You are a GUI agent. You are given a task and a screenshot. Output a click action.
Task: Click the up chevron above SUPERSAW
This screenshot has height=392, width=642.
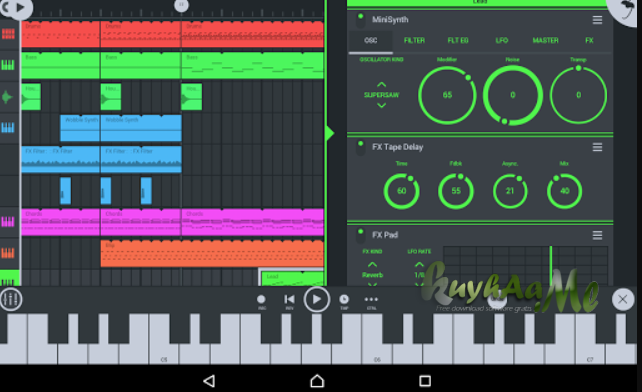click(381, 84)
